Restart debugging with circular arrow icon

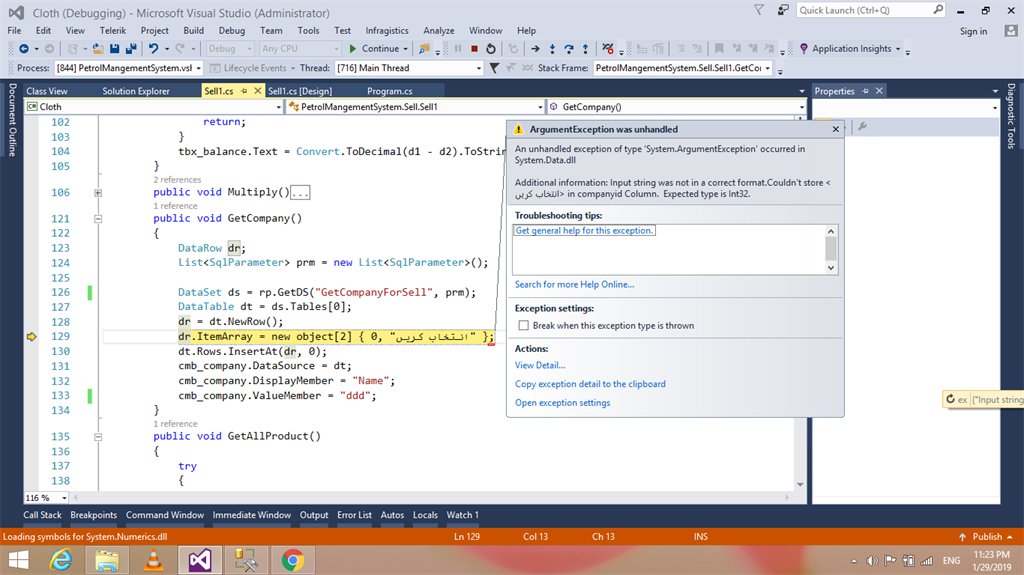[x=491, y=49]
